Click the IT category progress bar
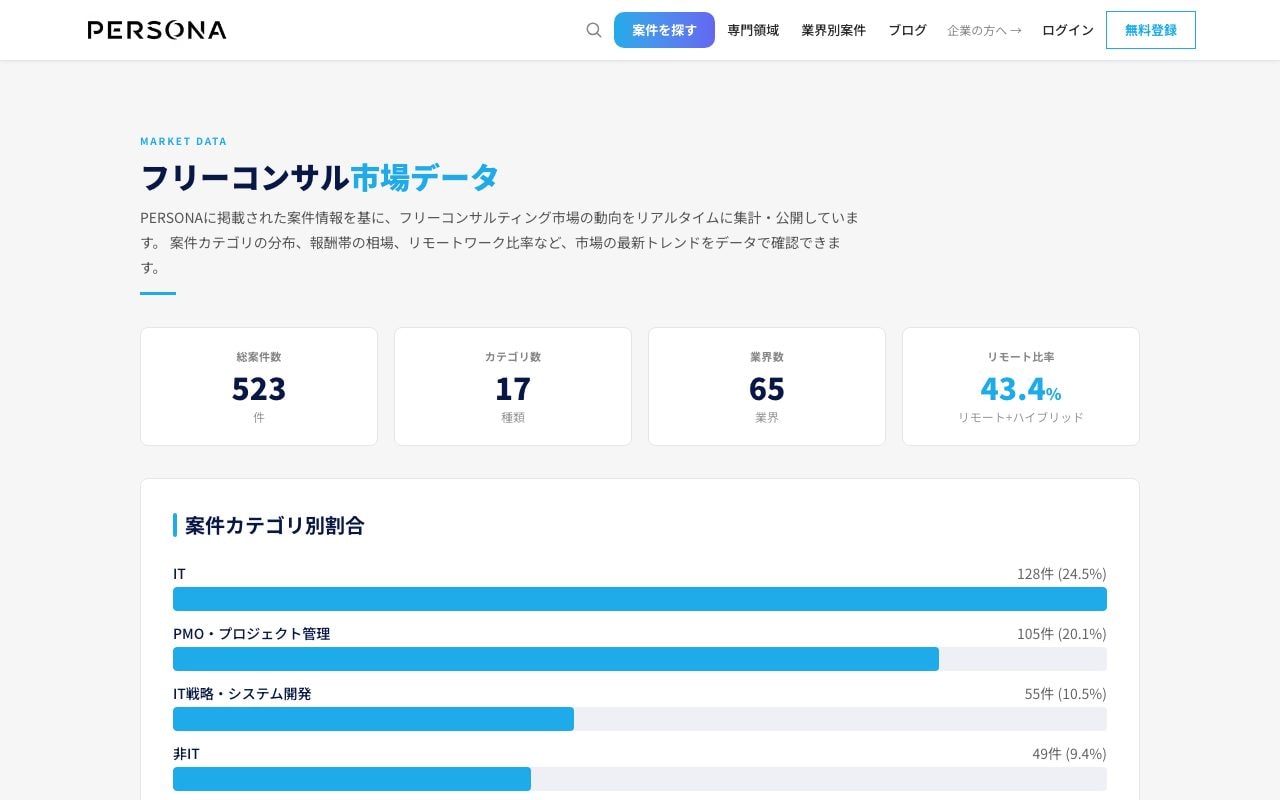 (640, 599)
